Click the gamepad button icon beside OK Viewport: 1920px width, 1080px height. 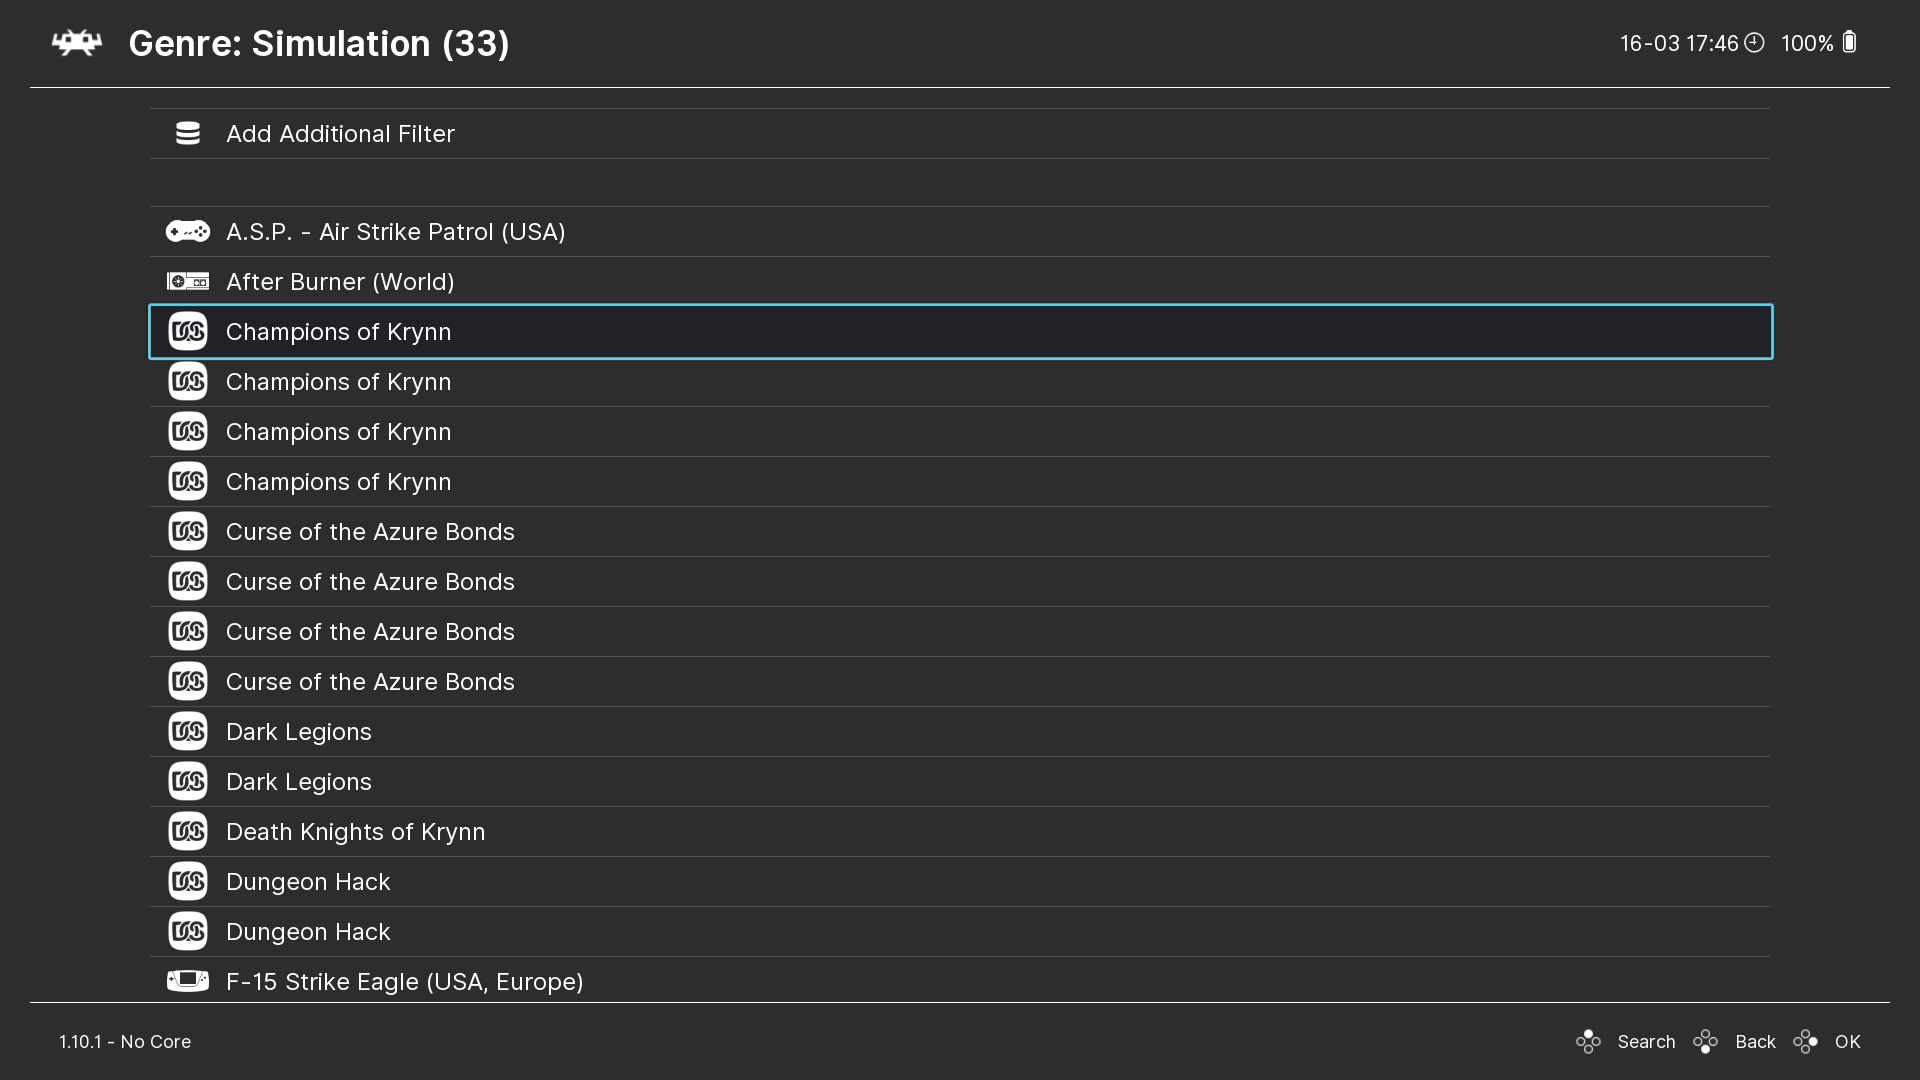coord(1805,1042)
